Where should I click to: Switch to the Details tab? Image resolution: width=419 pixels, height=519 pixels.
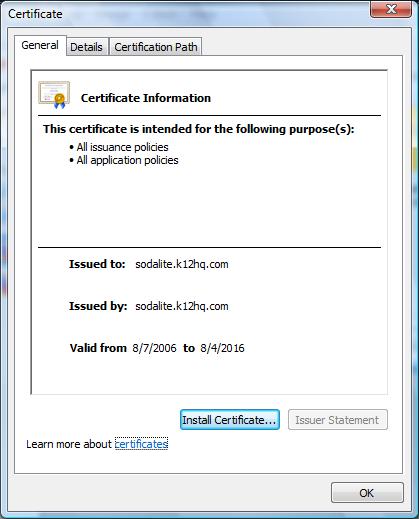86,47
